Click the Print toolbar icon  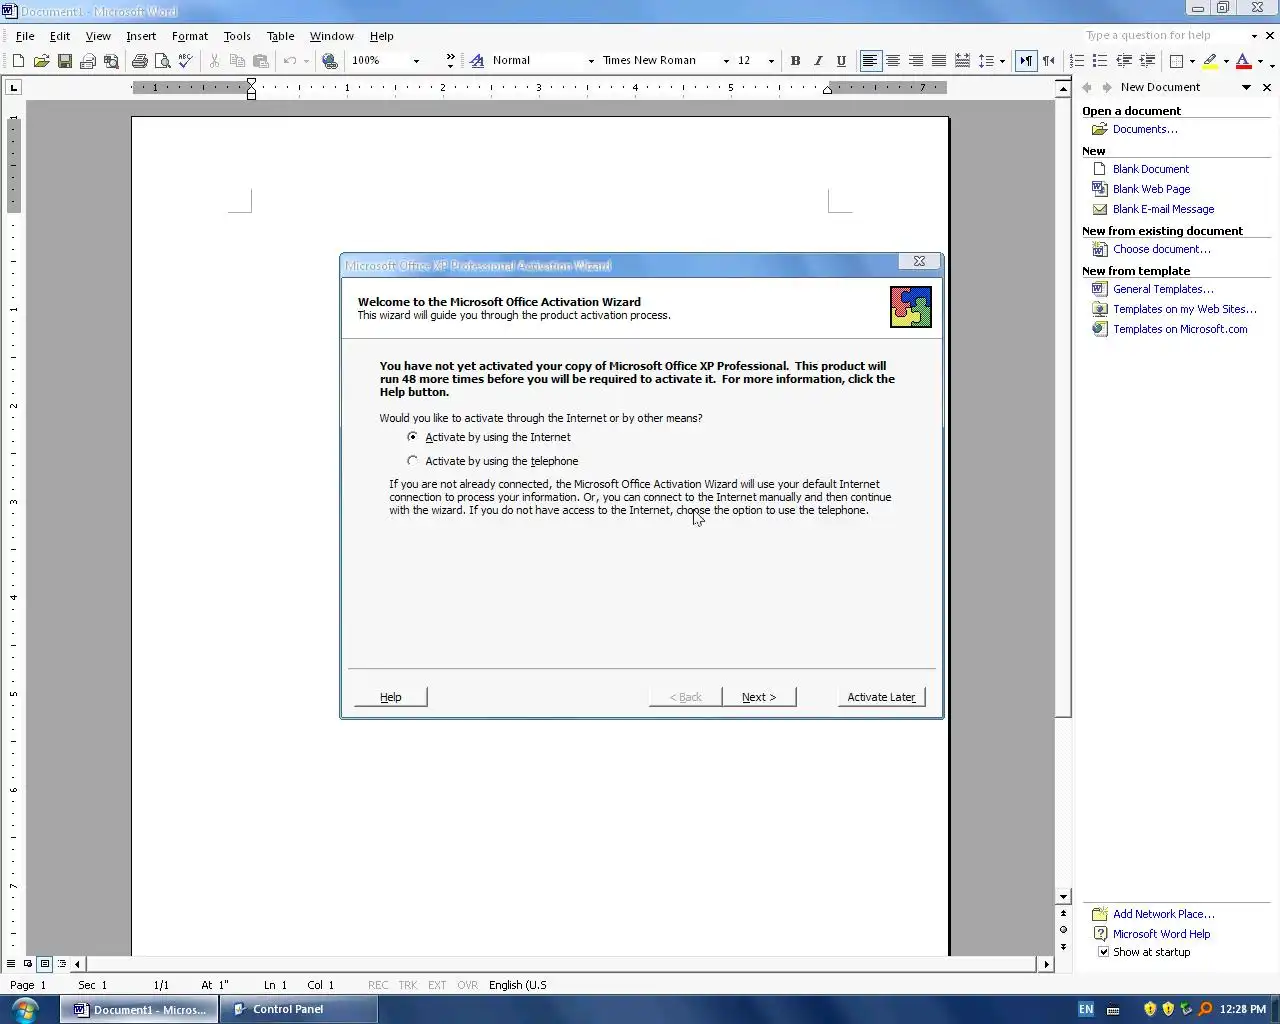(x=140, y=61)
